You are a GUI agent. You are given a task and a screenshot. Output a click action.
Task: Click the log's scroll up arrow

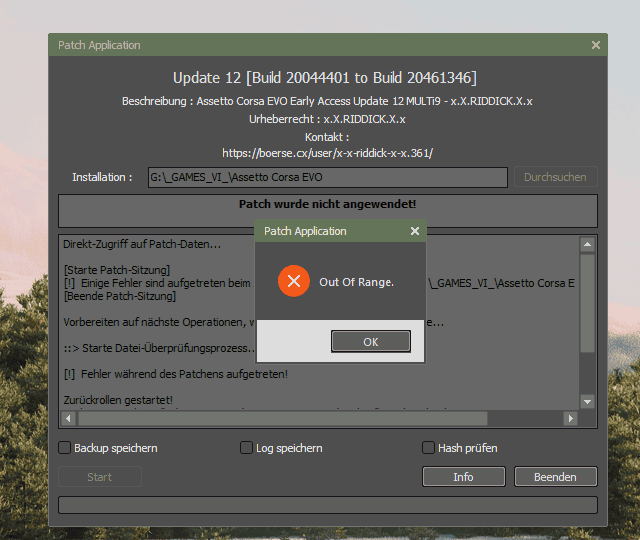point(587,244)
